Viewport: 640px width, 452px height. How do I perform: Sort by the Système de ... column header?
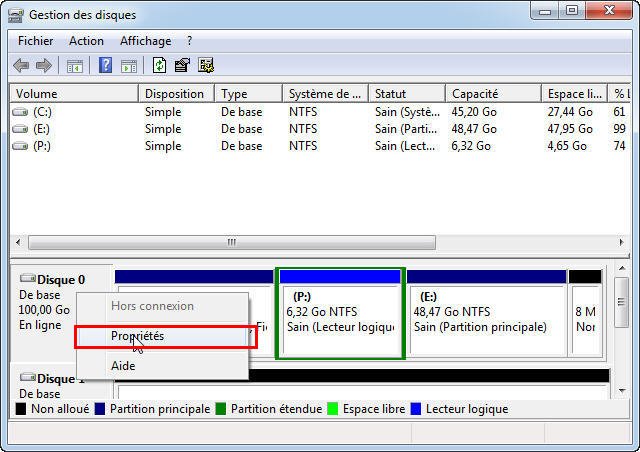pyautogui.click(x=325, y=94)
